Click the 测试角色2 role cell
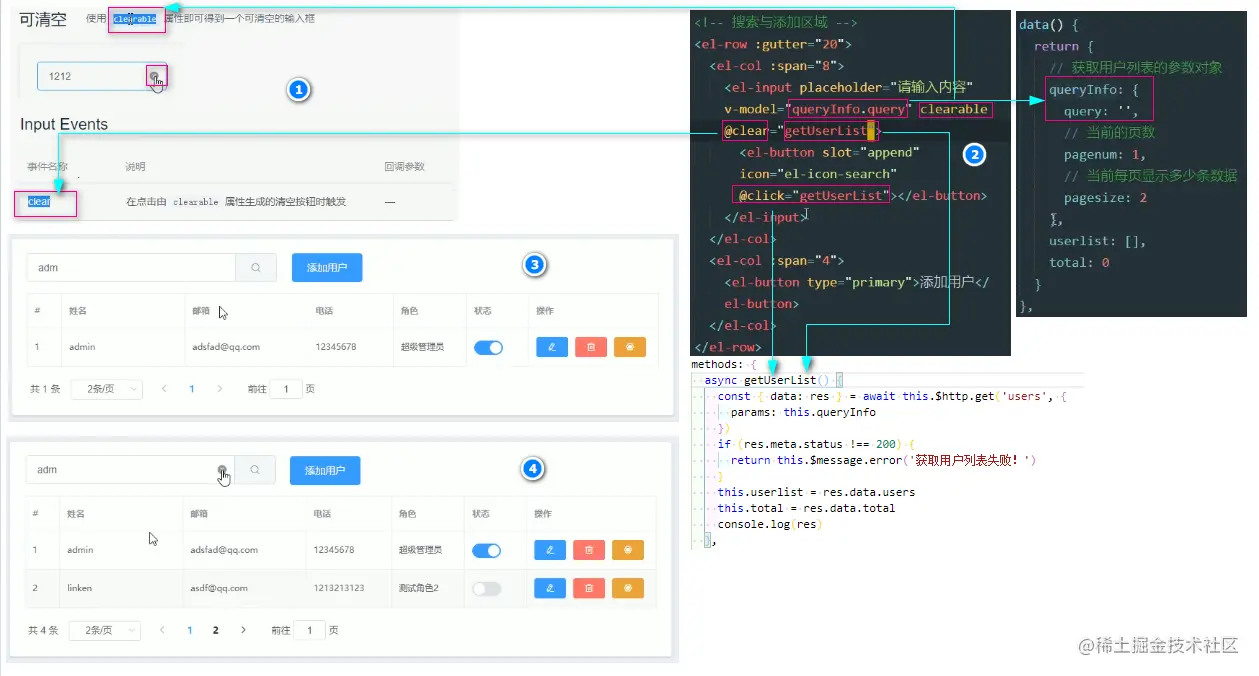The image size is (1259, 676). [419, 588]
